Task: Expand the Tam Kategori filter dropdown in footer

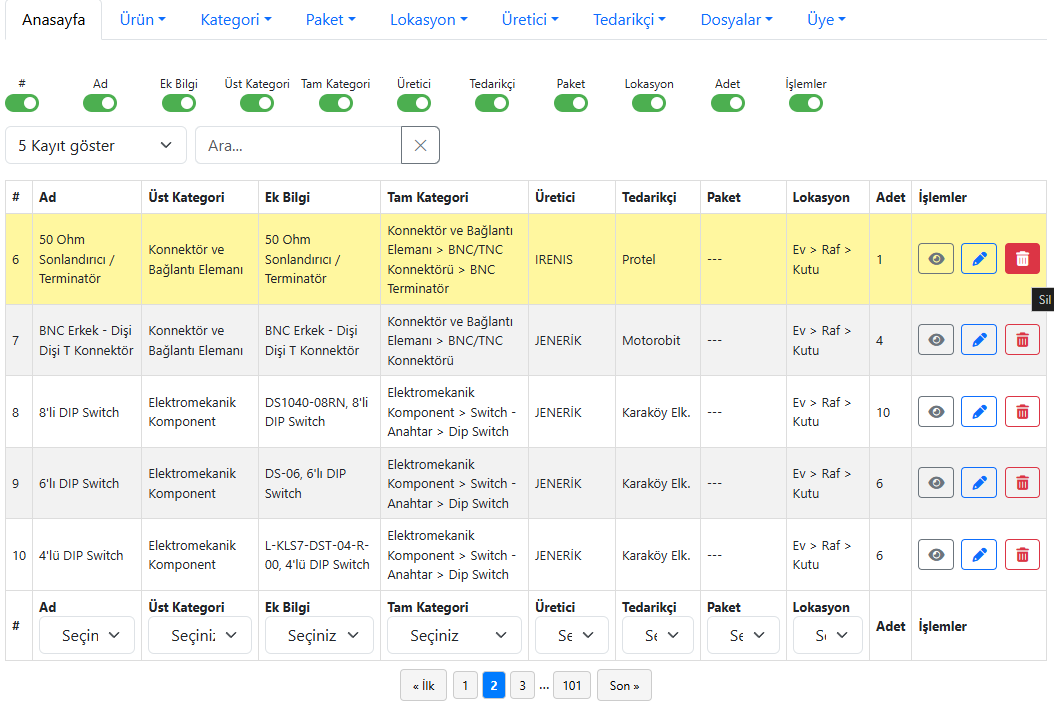Action: 451,635
